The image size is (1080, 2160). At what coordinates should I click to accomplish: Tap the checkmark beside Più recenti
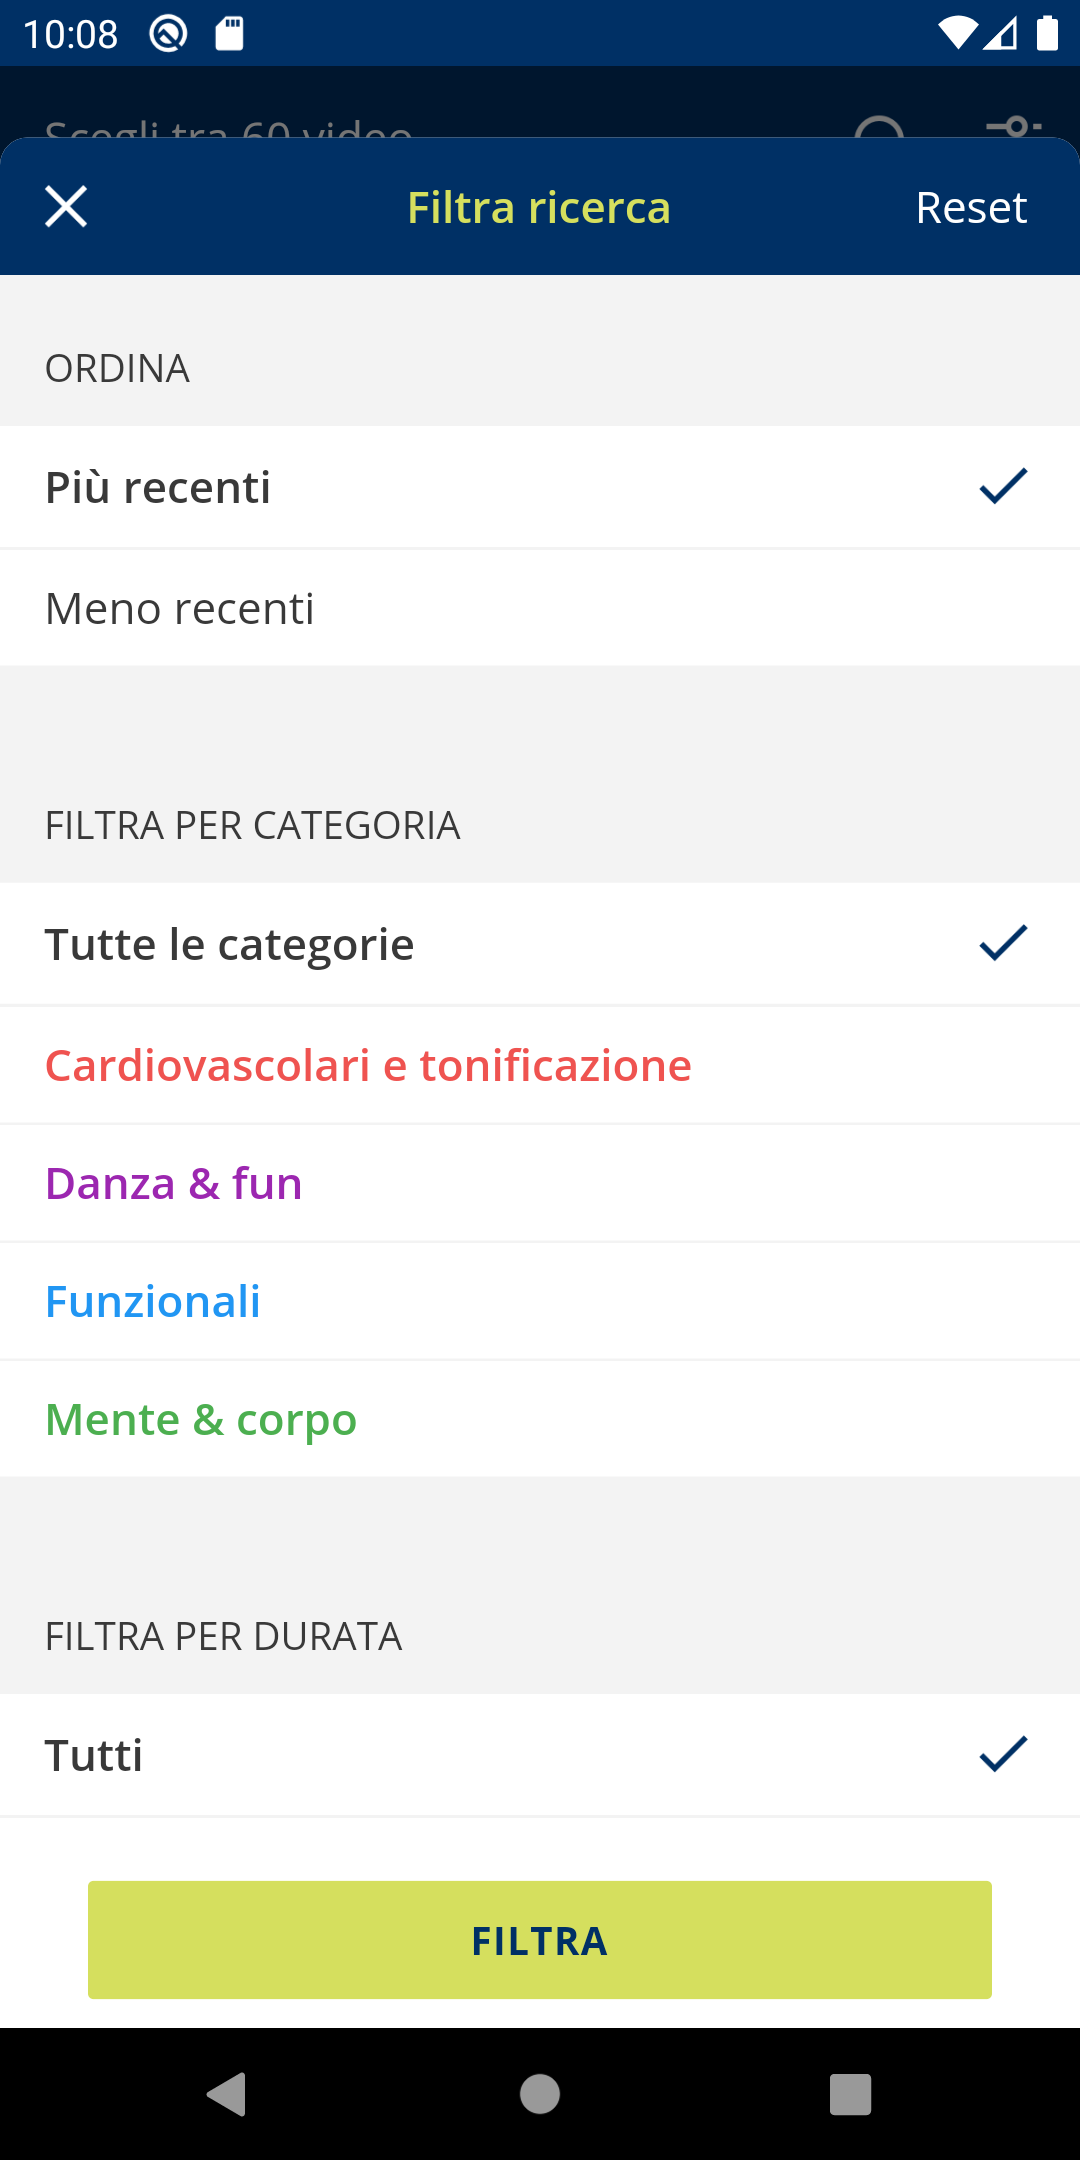tap(1003, 487)
